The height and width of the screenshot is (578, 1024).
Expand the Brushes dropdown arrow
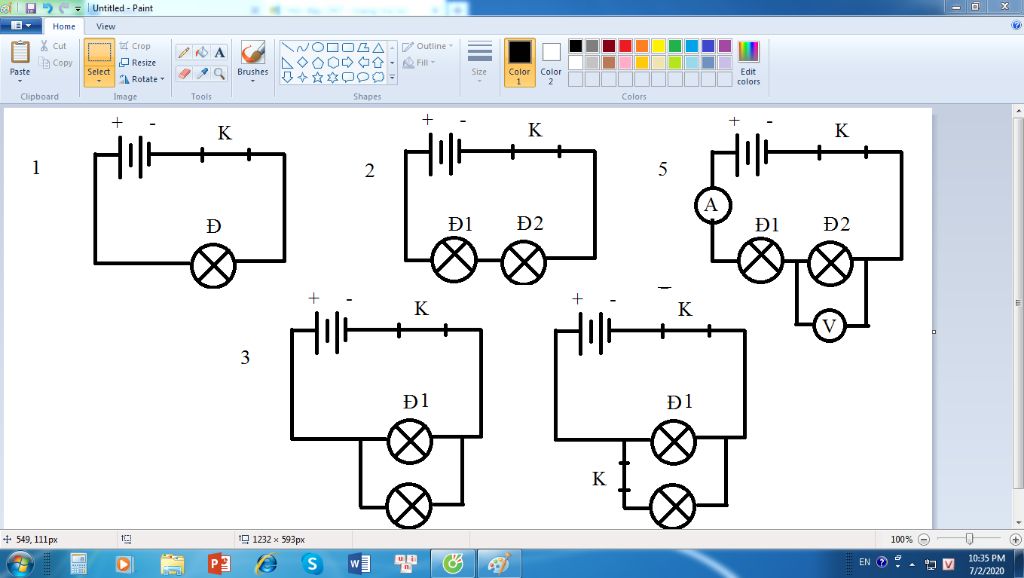(253, 81)
